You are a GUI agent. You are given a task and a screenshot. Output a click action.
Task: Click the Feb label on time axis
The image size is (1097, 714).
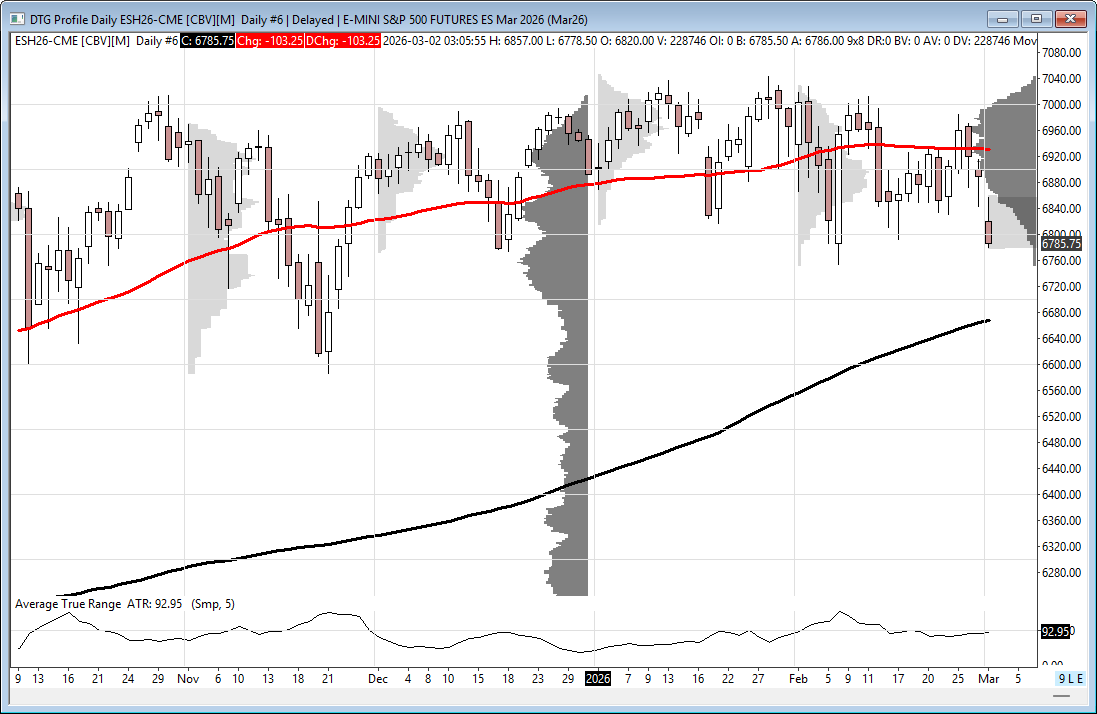point(796,678)
